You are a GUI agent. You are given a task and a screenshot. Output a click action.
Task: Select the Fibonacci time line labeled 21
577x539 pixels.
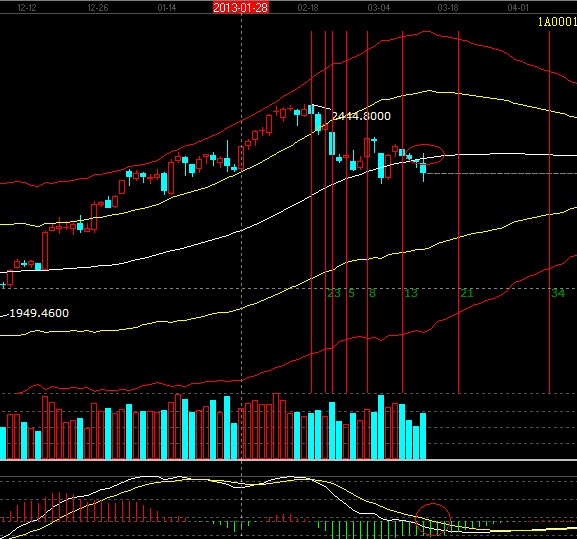point(459,212)
